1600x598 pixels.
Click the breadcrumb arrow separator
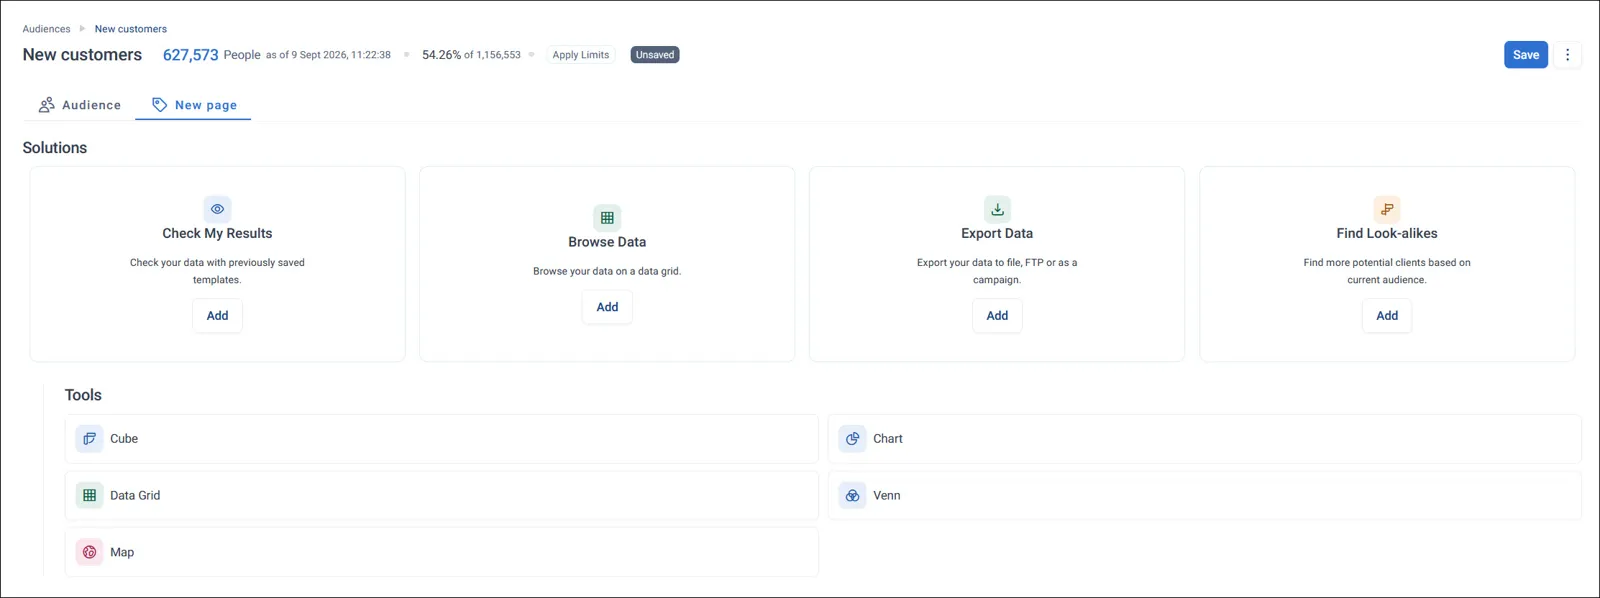tap(82, 29)
